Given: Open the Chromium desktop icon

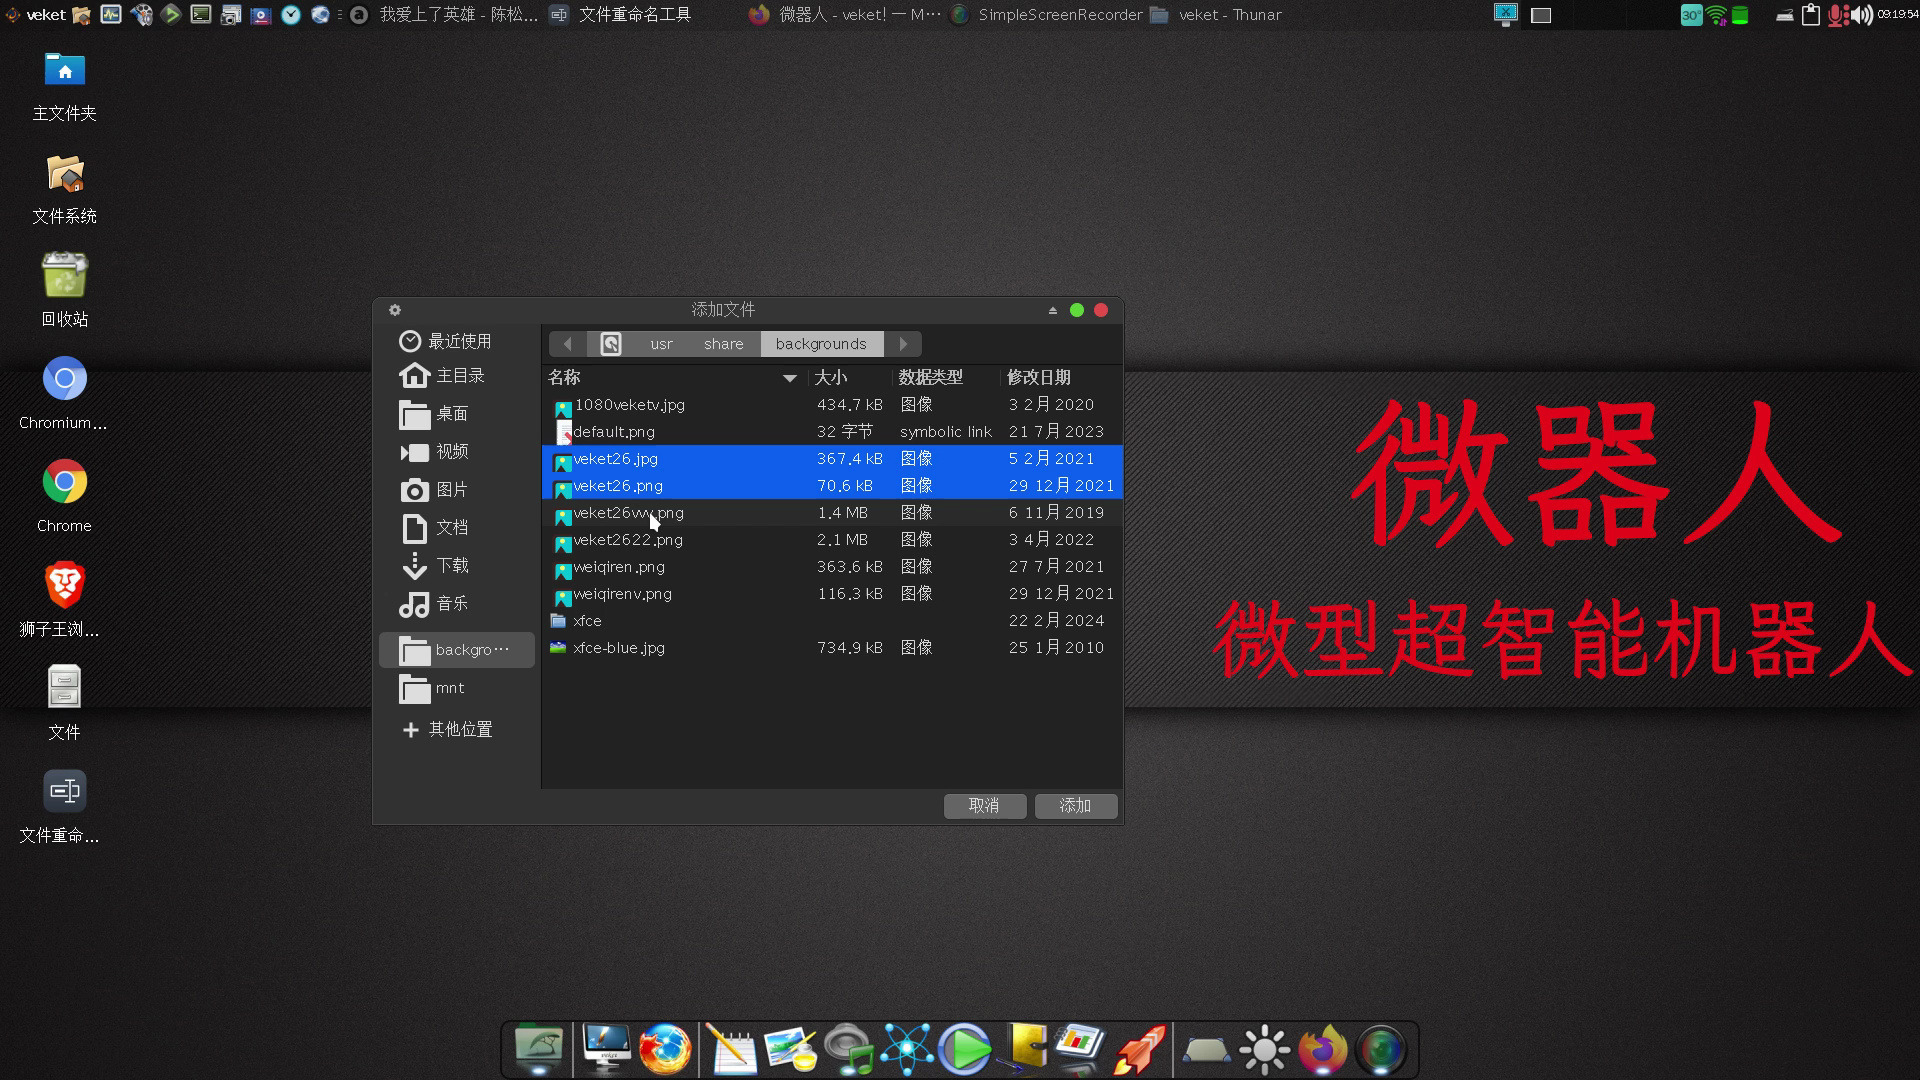Looking at the screenshot, I should pos(64,380).
